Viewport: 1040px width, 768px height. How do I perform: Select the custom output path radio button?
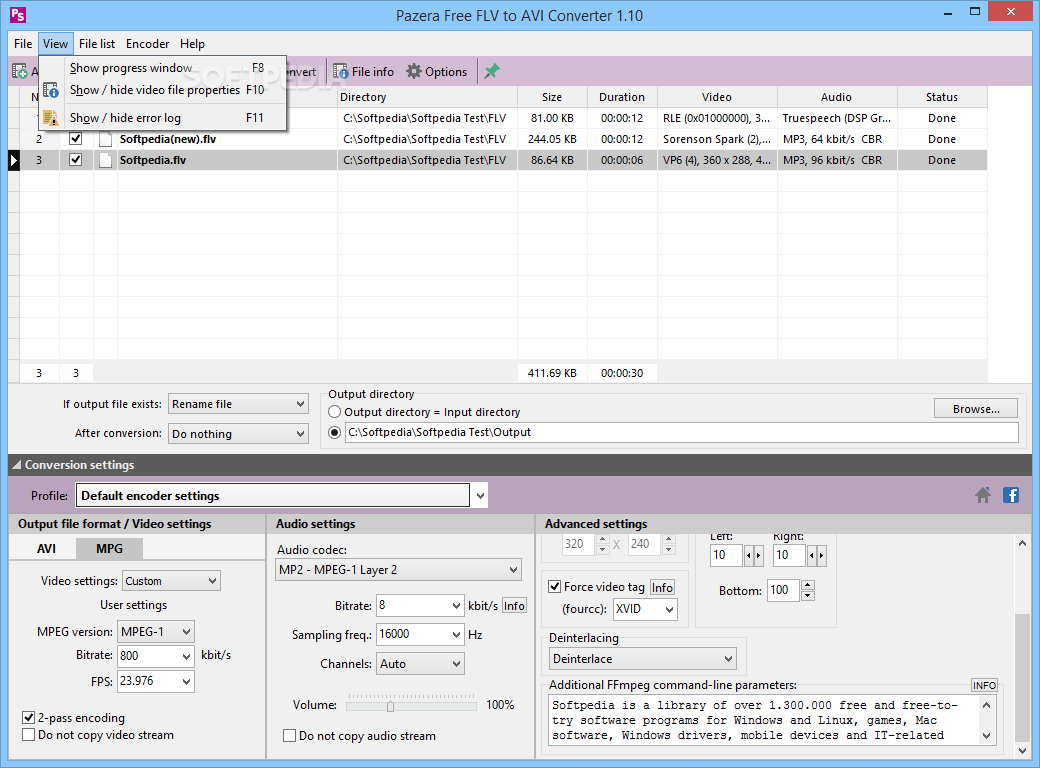coord(335,432)
